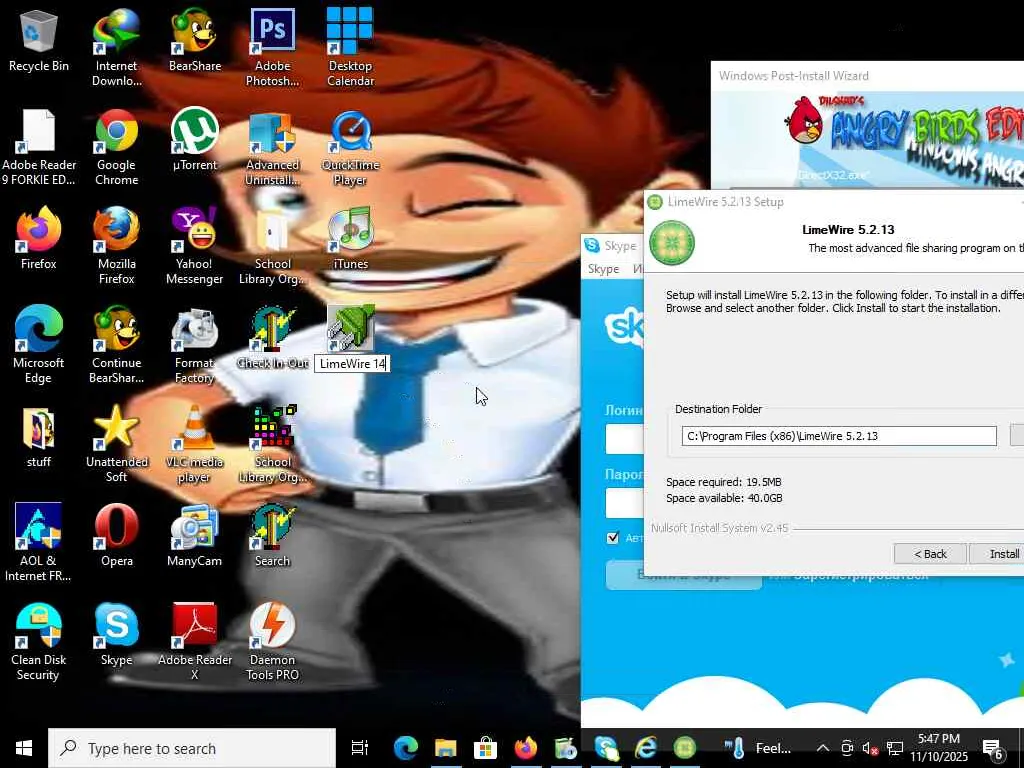Select Microsoft Edge desktop icon

coord(39,345)
